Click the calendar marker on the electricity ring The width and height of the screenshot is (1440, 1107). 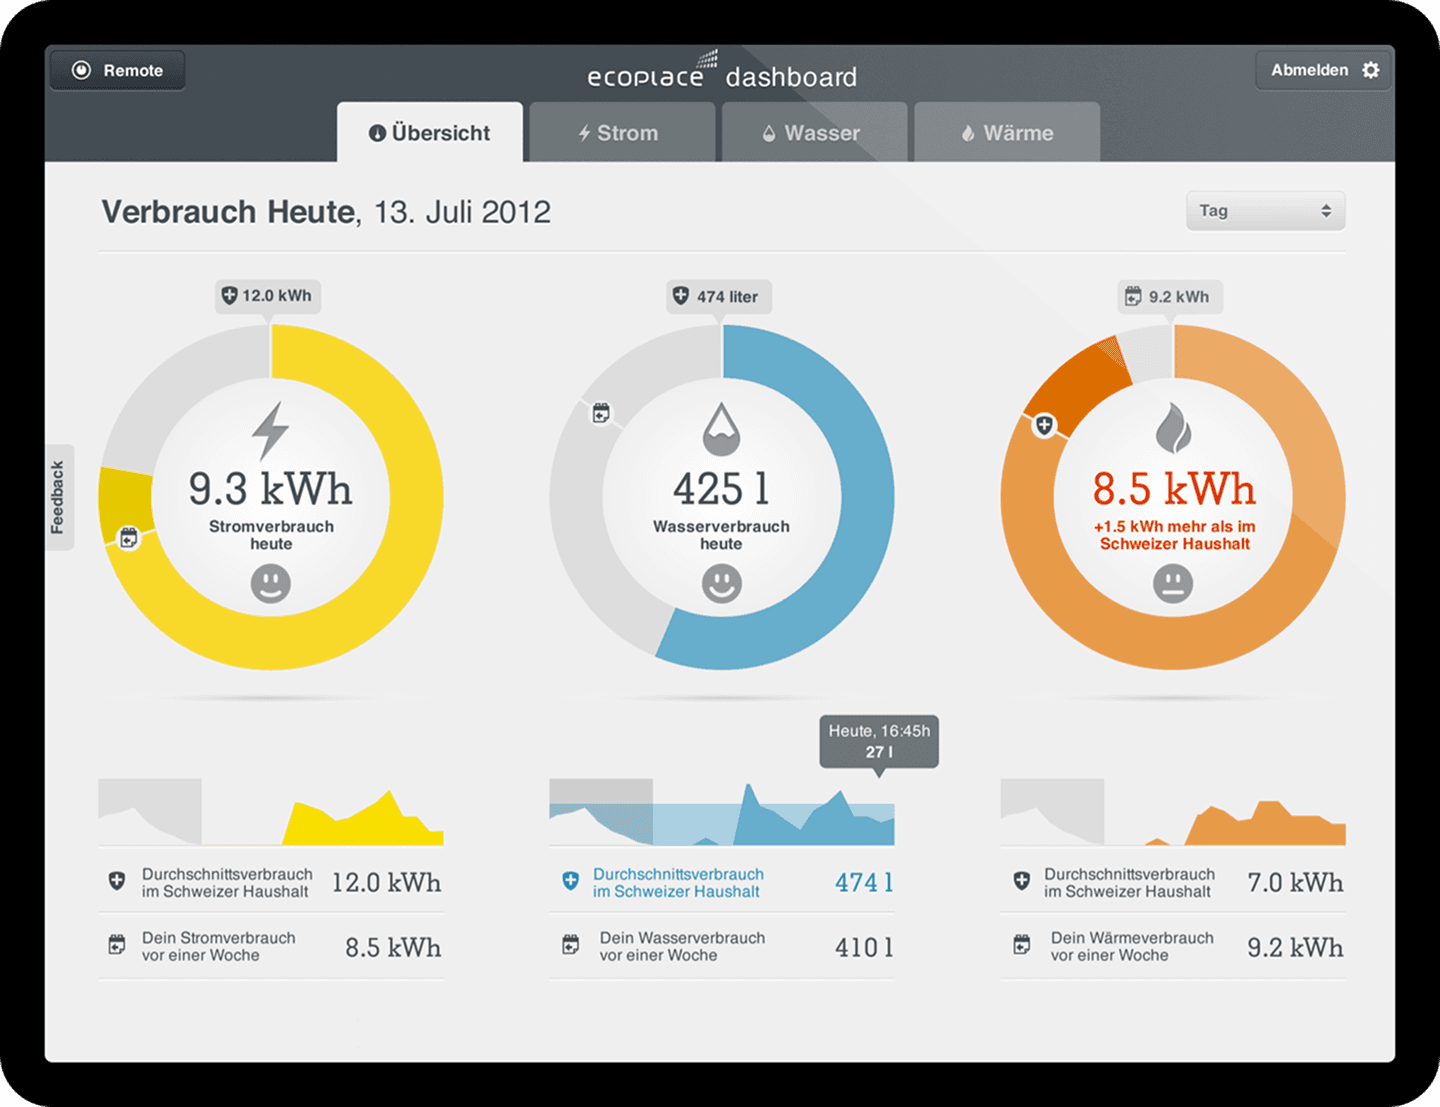(x=129, y=539)
